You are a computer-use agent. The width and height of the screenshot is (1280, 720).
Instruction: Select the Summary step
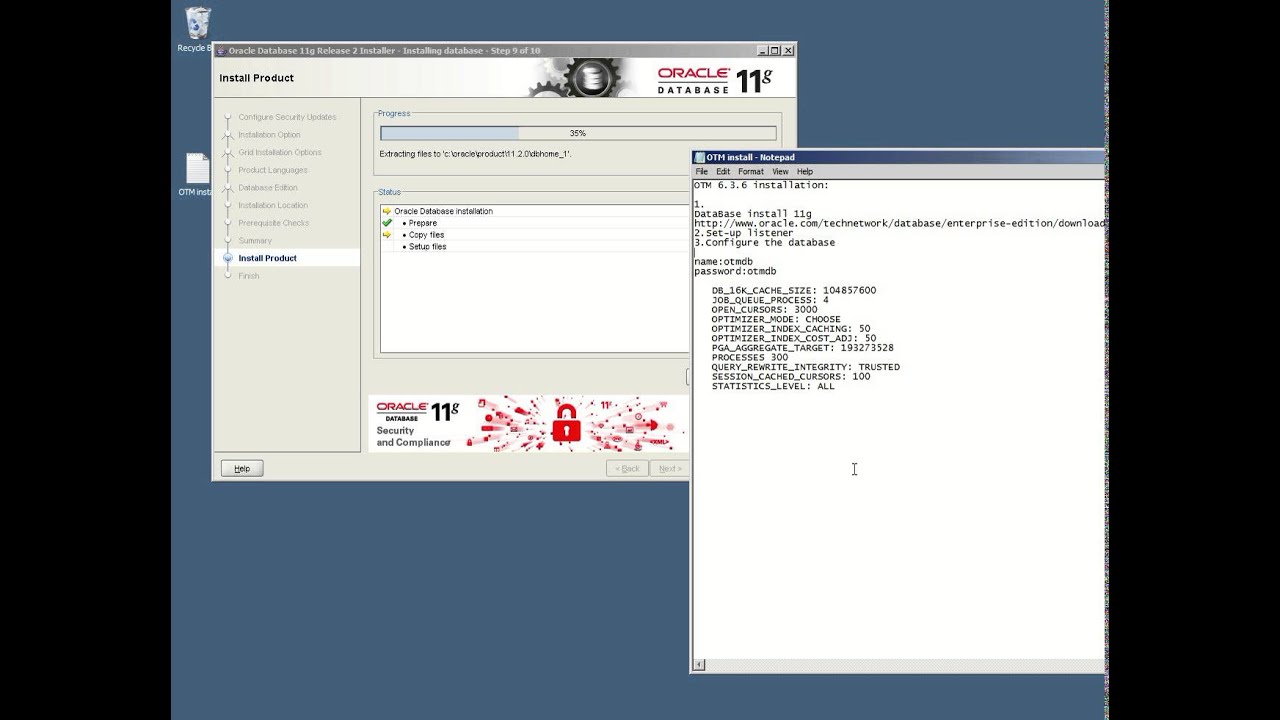pyautogui.click(x=255, y=241)
